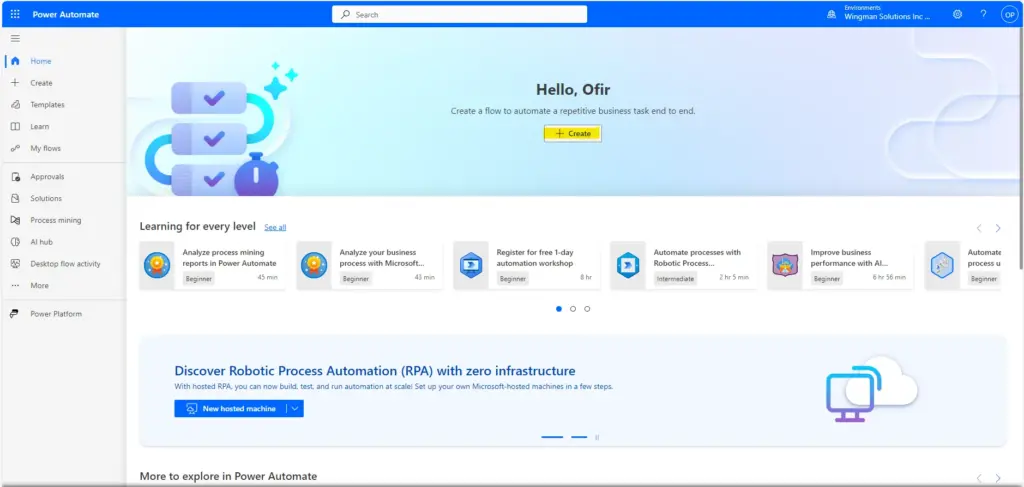Click the AI hub icon
The image size is (1024, 487).
coord(15,242)
